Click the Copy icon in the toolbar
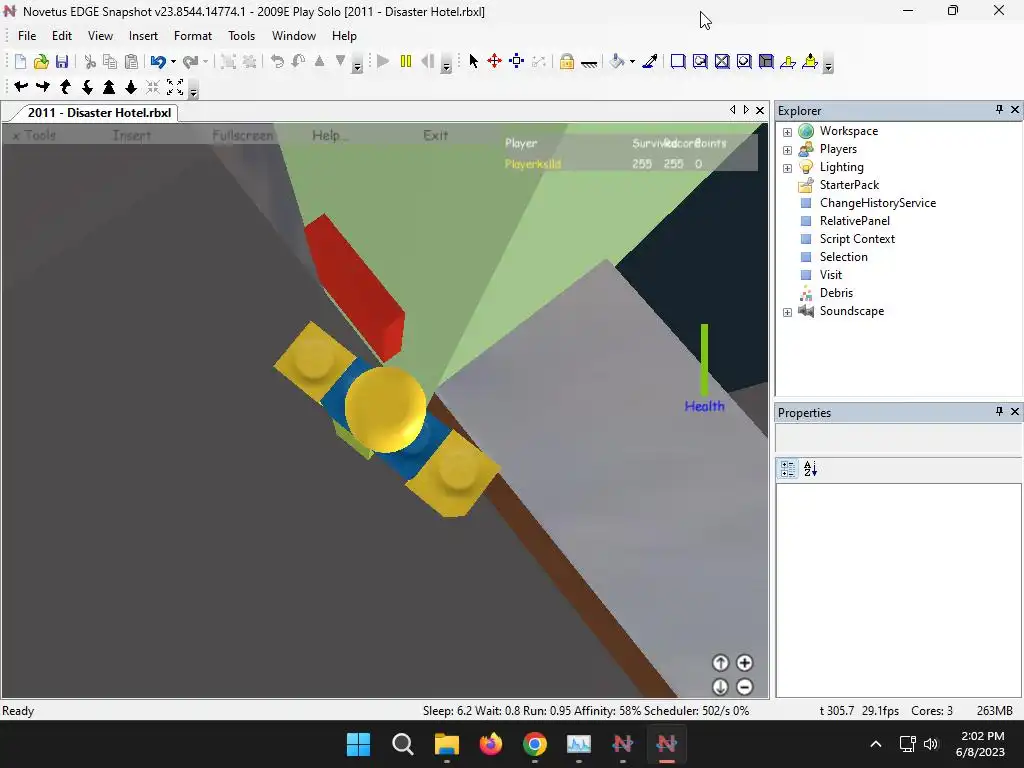Image resolution: width=1024 pixels, height=768 pixels. point(110,61)
